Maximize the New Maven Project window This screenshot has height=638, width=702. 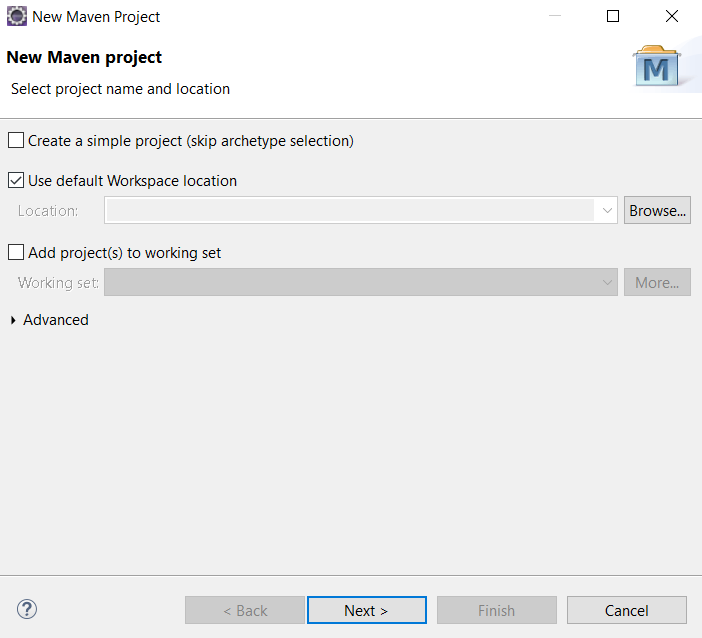[x=613, y=16]
